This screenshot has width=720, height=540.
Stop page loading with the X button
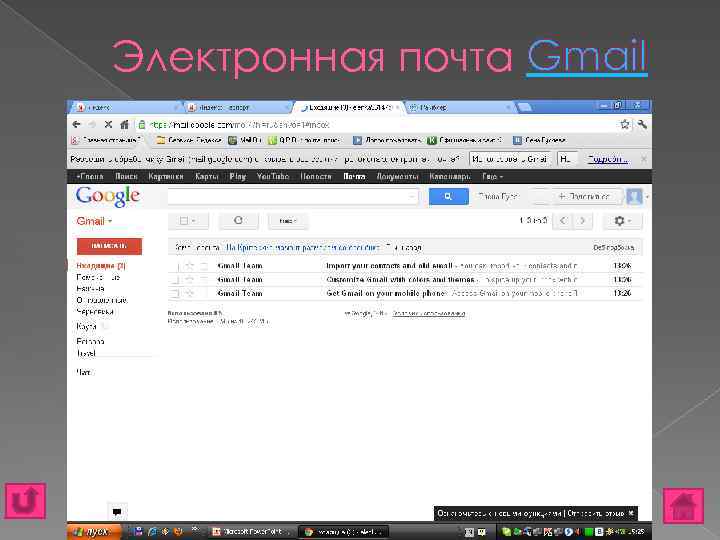(x=108, y=124)
